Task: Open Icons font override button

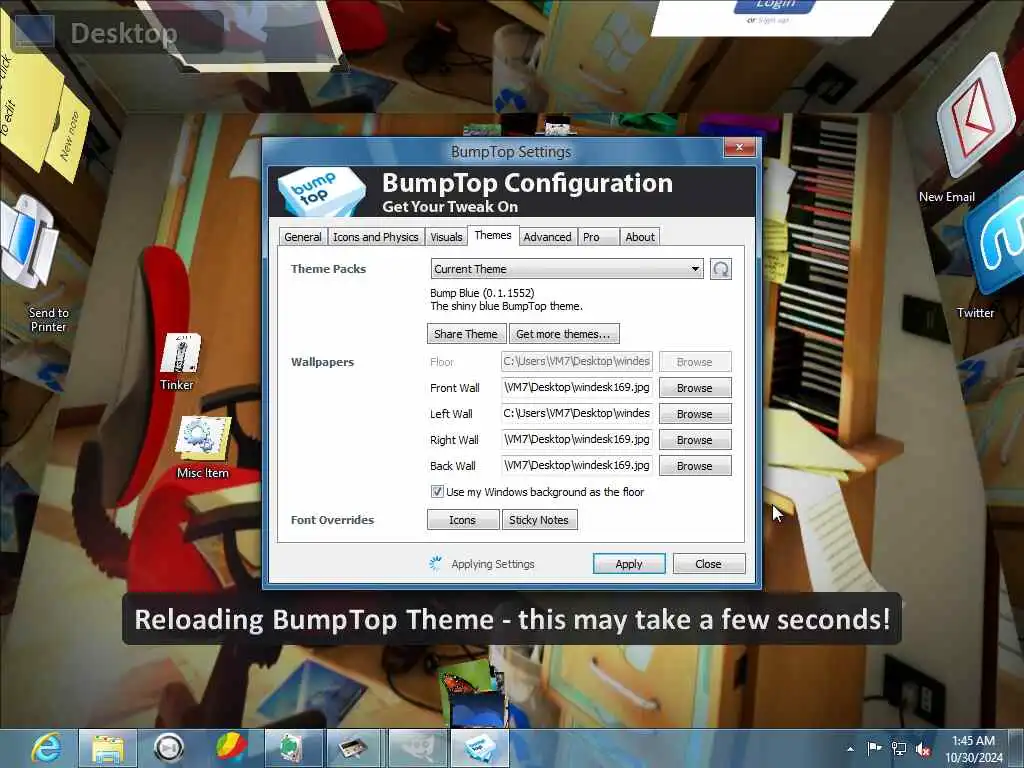Action: 462,520
